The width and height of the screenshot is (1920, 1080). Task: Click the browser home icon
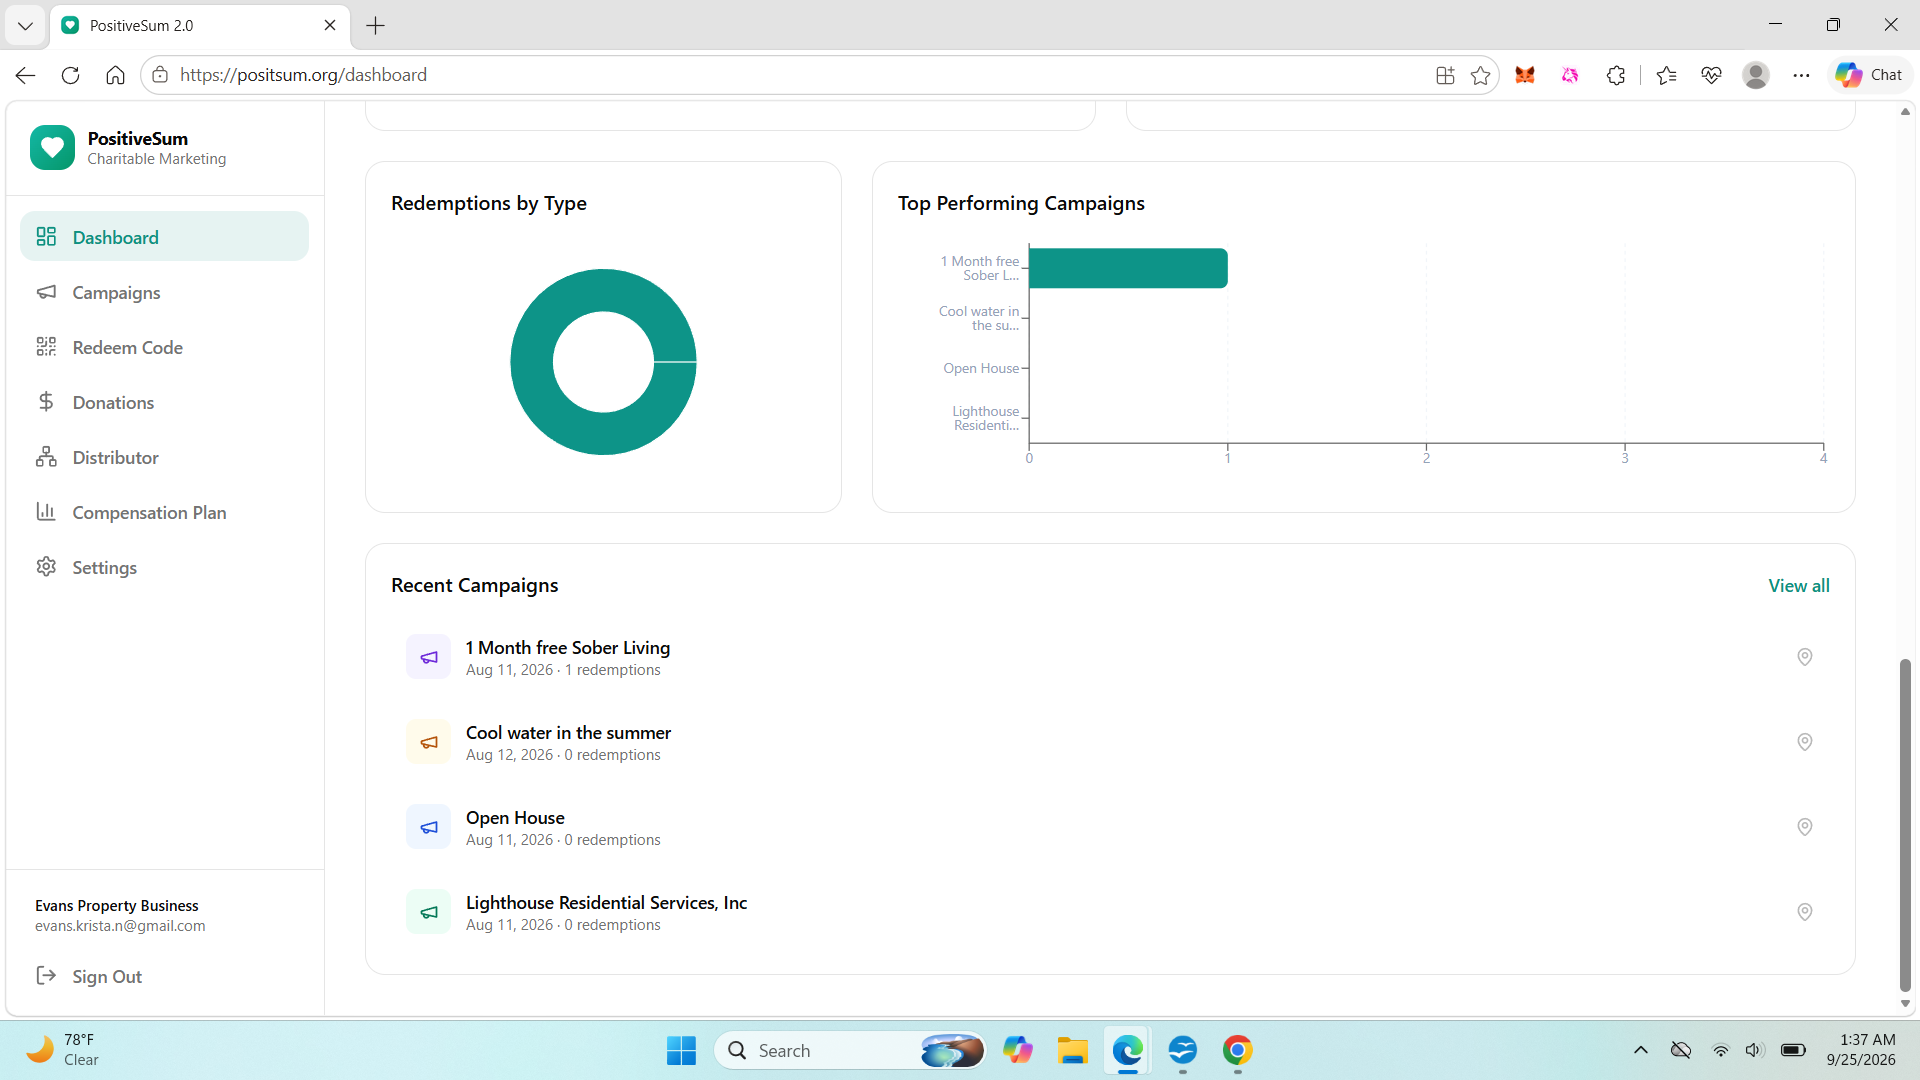tap(115, 75)
